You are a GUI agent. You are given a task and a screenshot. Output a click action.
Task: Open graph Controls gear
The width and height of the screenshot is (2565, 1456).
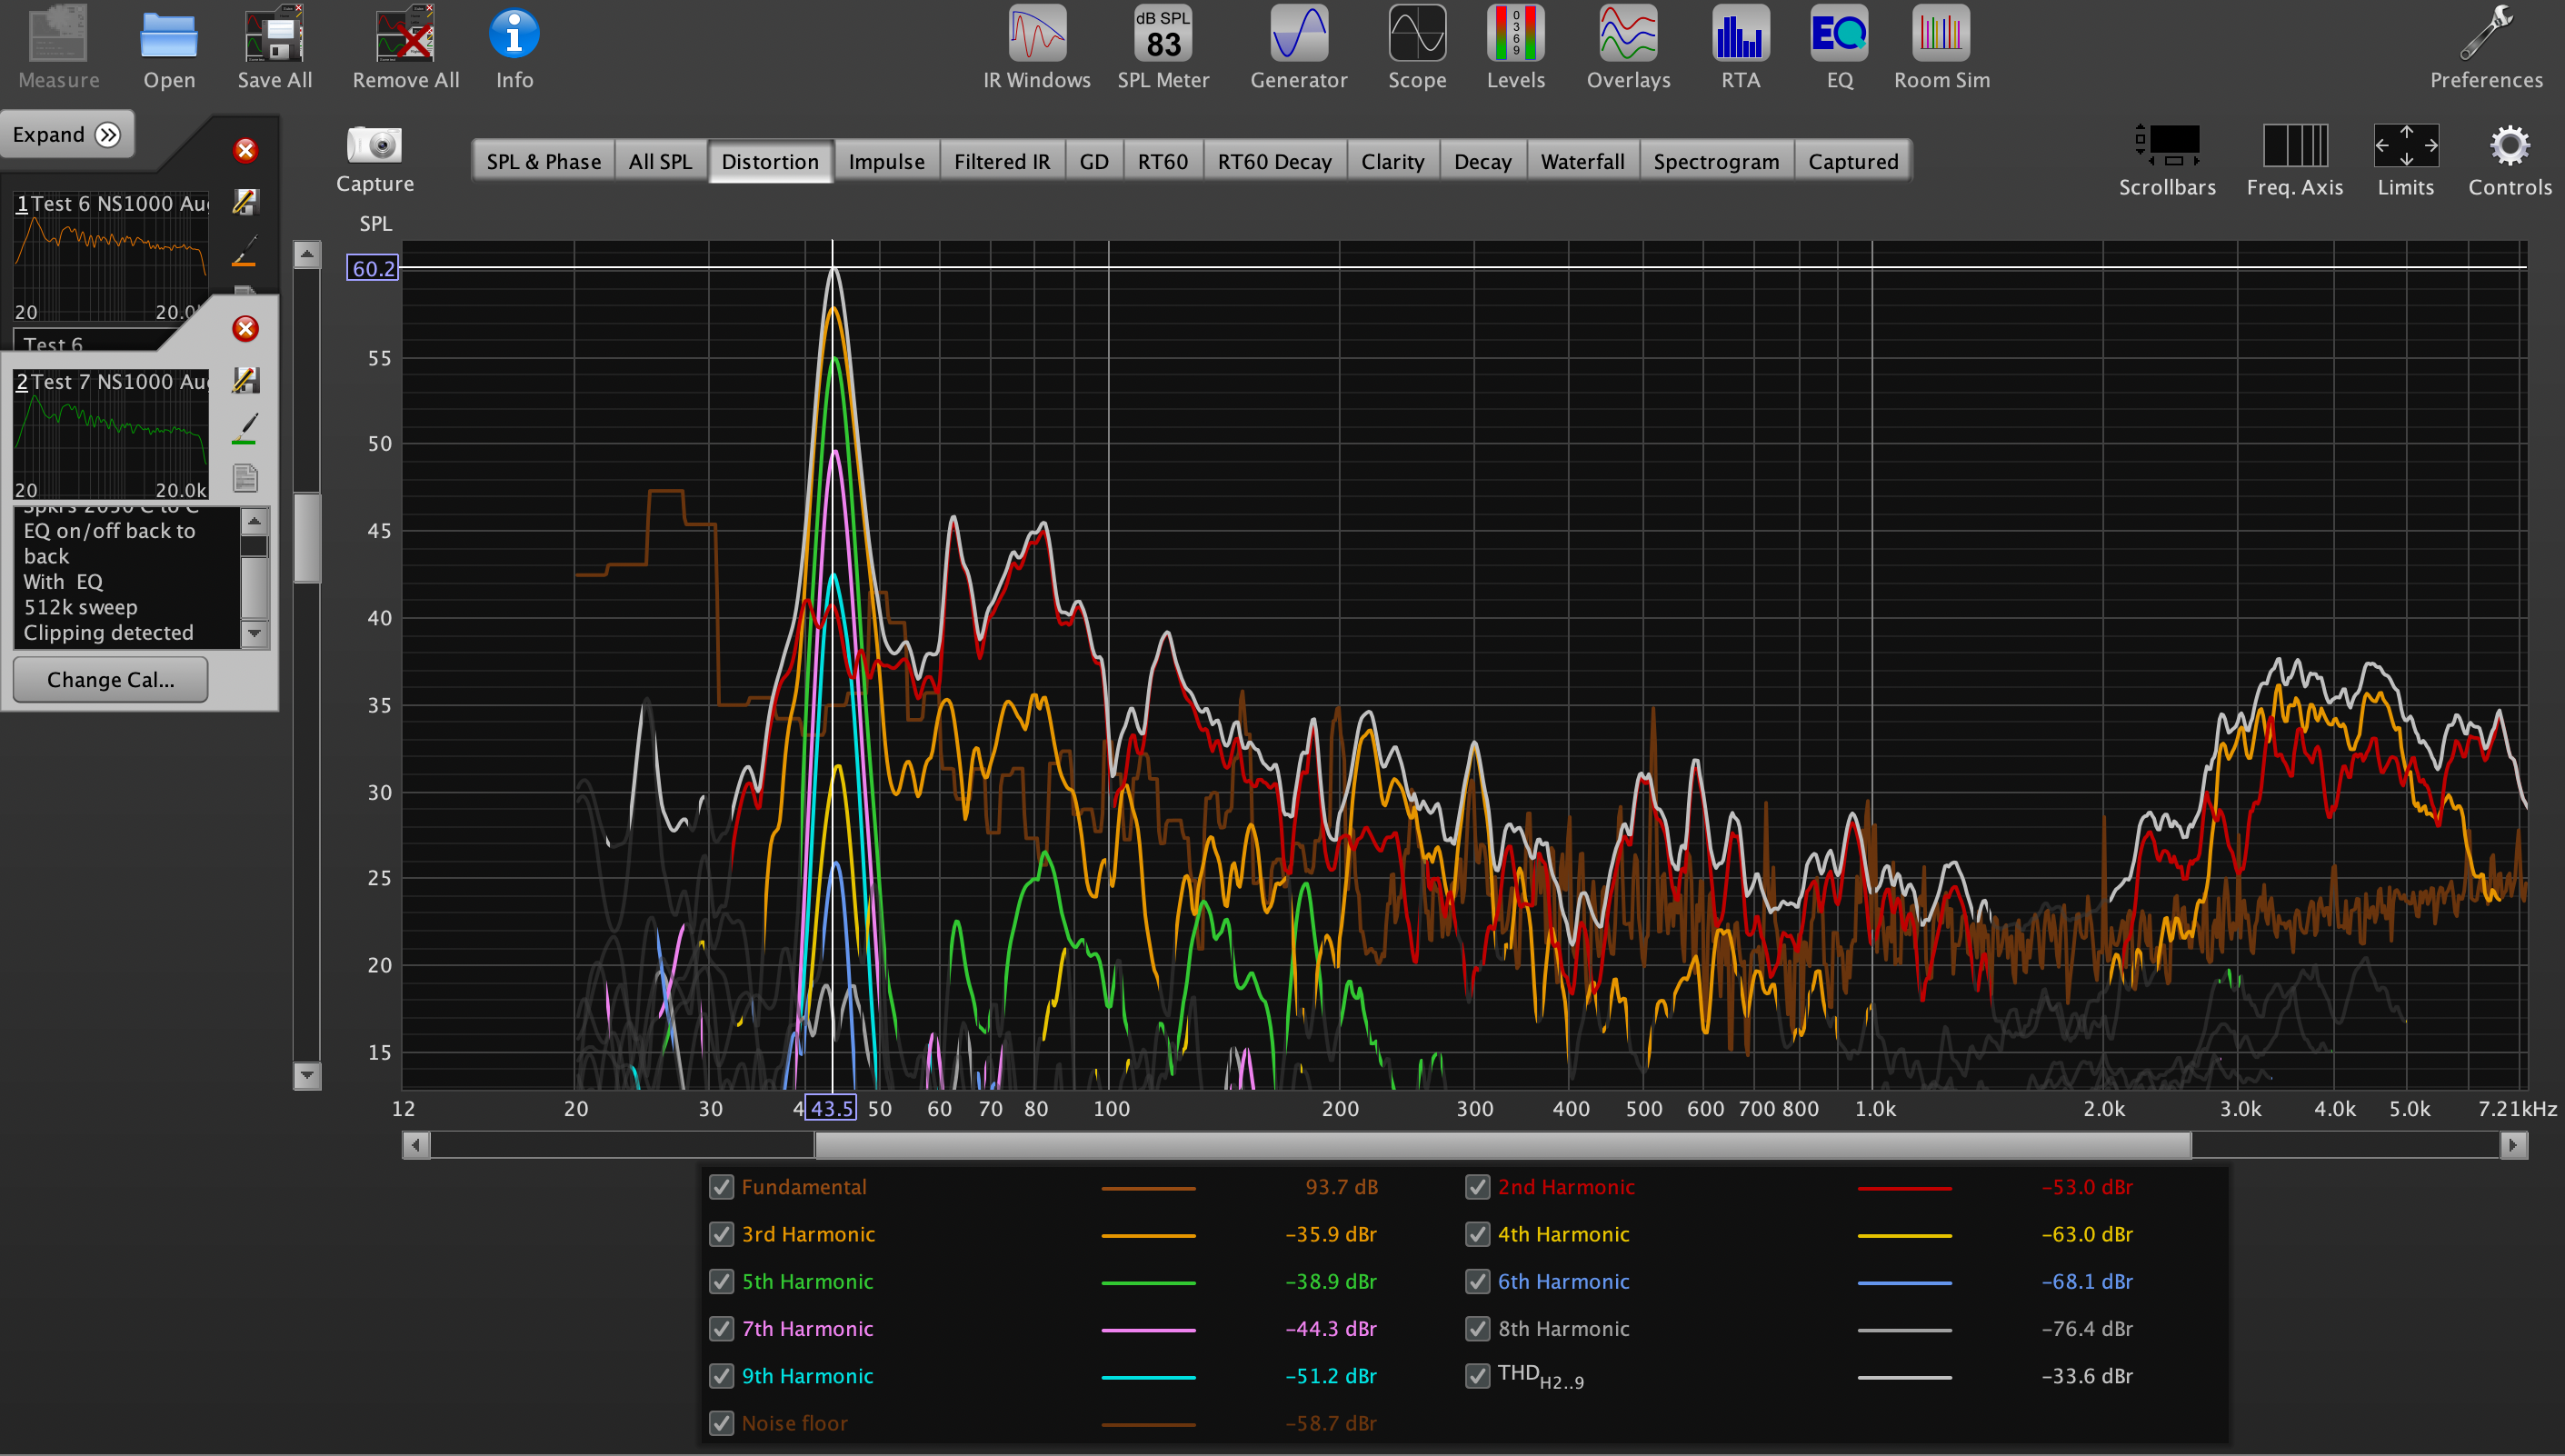point(2510,145)
